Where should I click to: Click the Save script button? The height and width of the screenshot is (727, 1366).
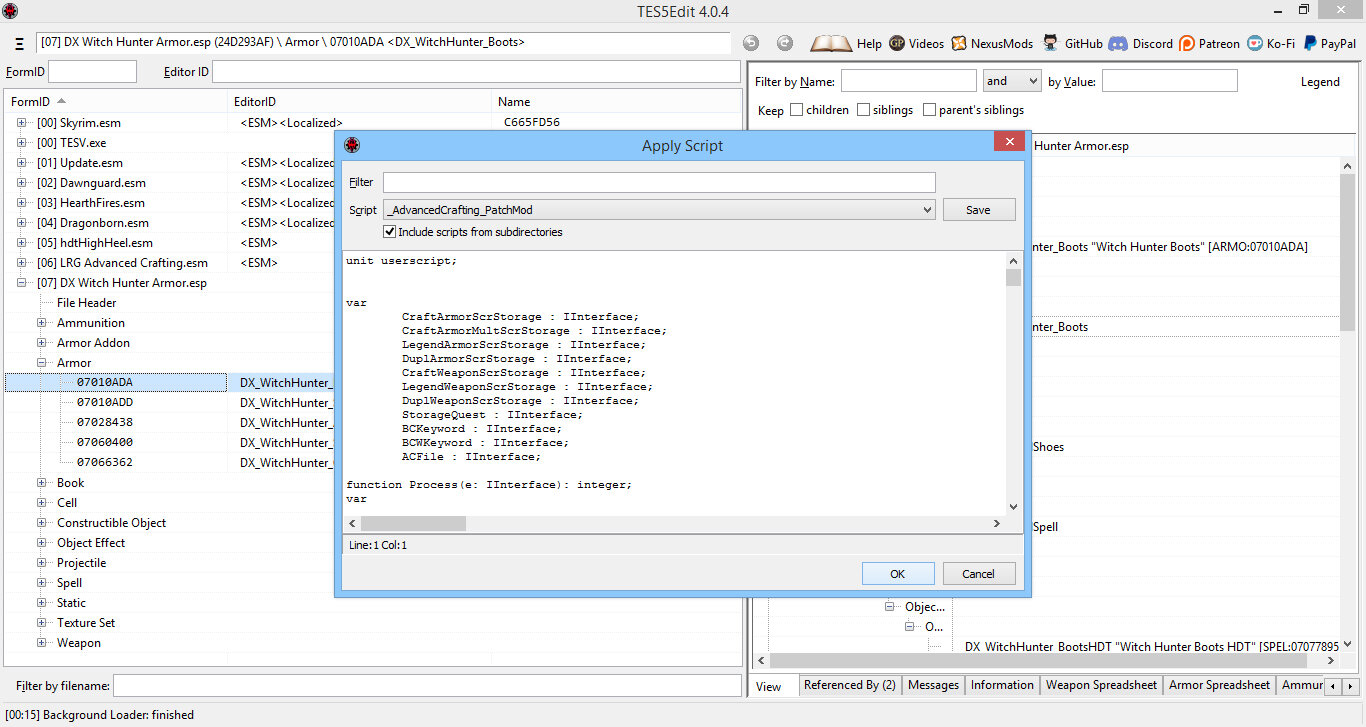(x=979, y=210)
